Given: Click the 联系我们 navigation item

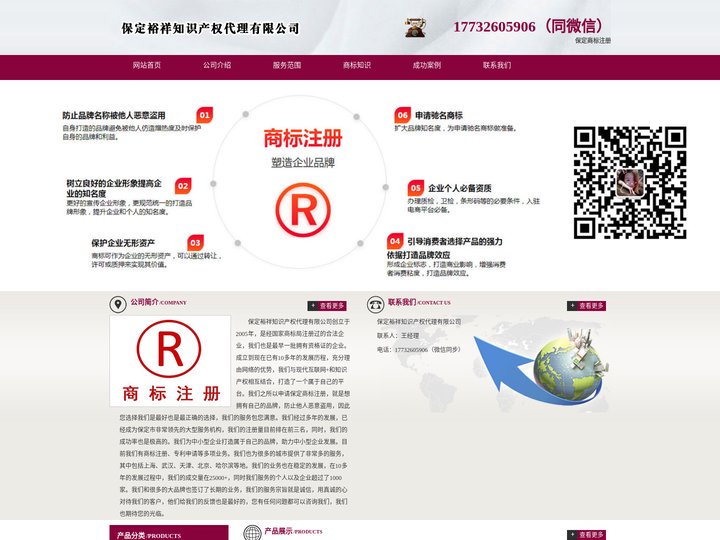Looking at the screenshot, I should (x=497, y=65).
